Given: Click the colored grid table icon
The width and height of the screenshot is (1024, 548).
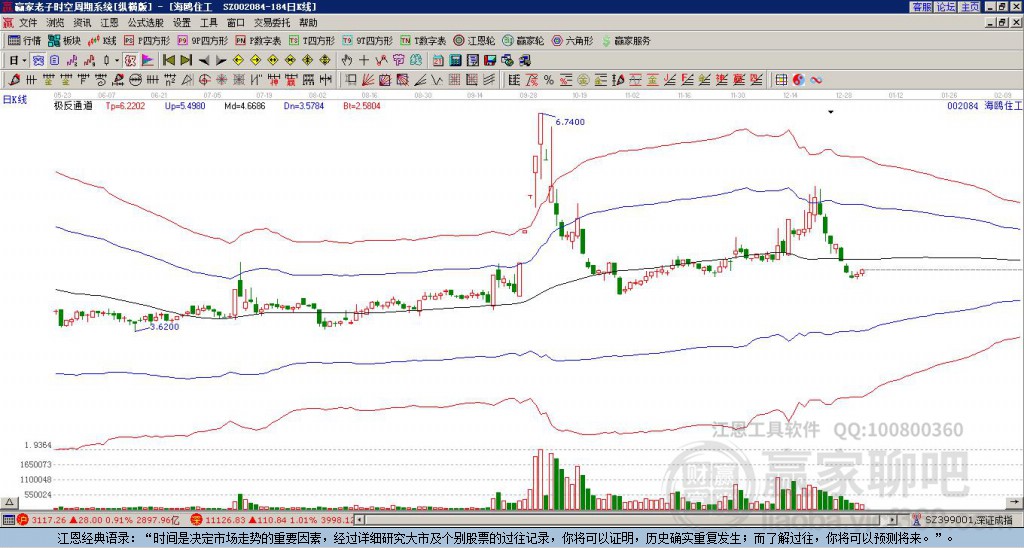Looking at the screenshot, I should coord(781,80).
